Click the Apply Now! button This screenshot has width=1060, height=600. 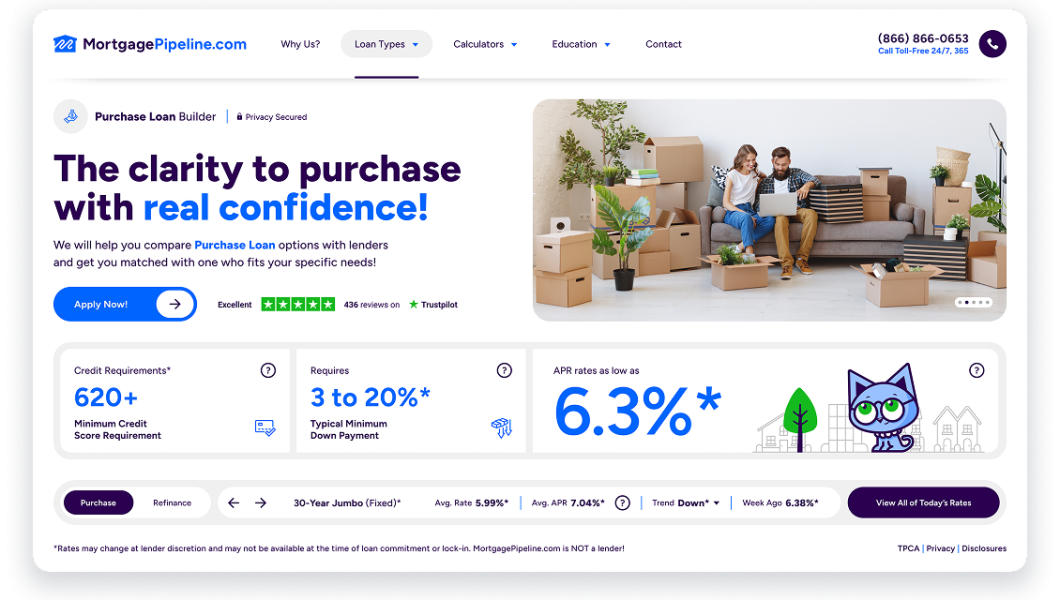click(125, 304)
